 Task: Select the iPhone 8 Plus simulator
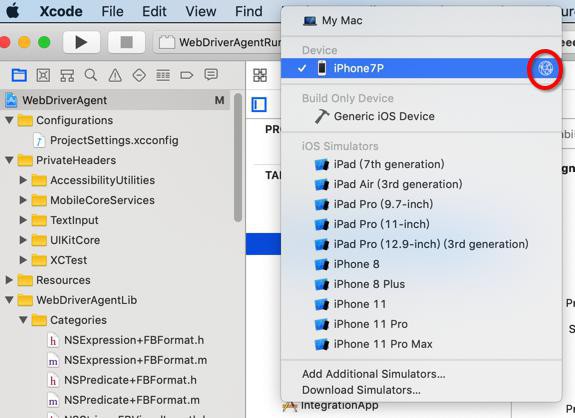point(421,284)
